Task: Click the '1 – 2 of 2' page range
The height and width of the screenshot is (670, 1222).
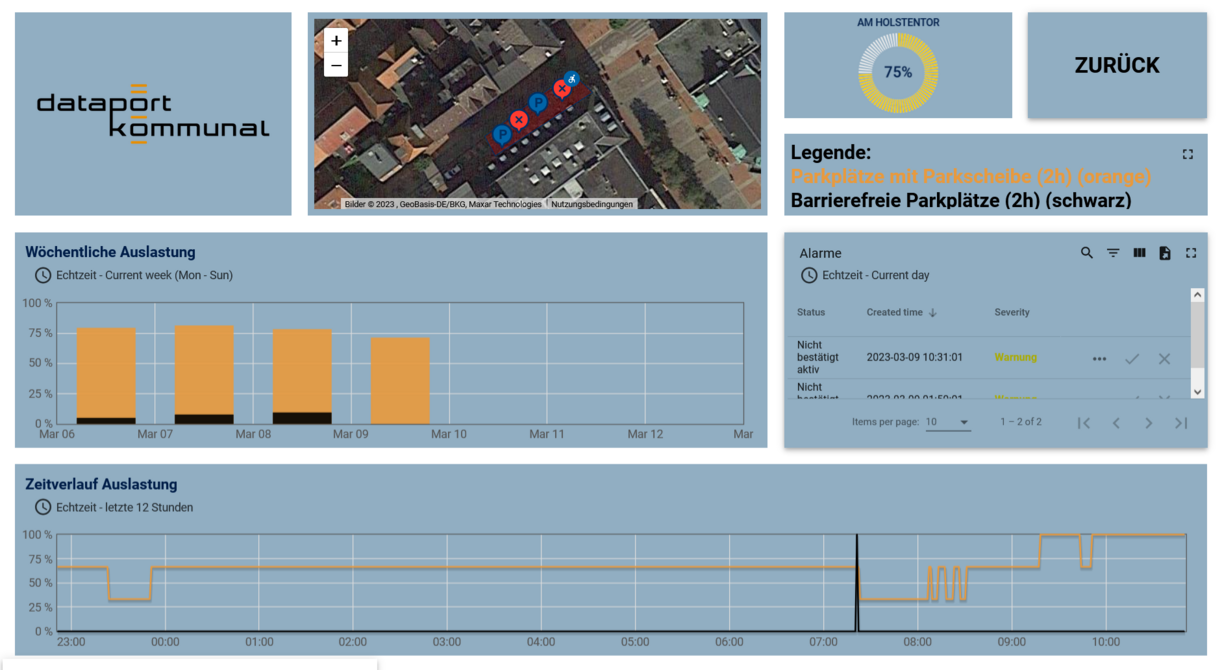Action: [x=1021, y=422]
